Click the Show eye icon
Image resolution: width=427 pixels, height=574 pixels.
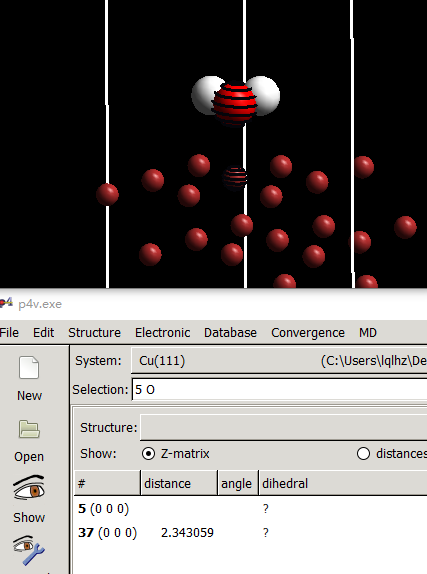click(x=29, y=487)
